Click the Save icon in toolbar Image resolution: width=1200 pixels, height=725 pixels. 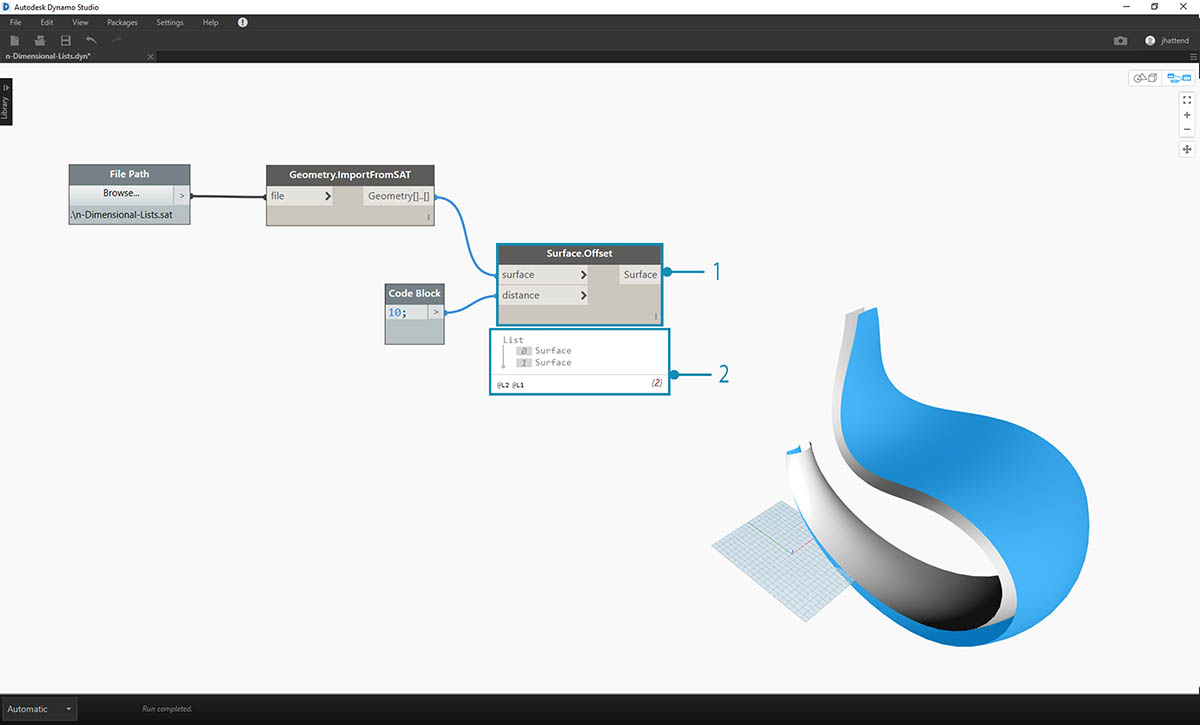(x=66, y=41)
